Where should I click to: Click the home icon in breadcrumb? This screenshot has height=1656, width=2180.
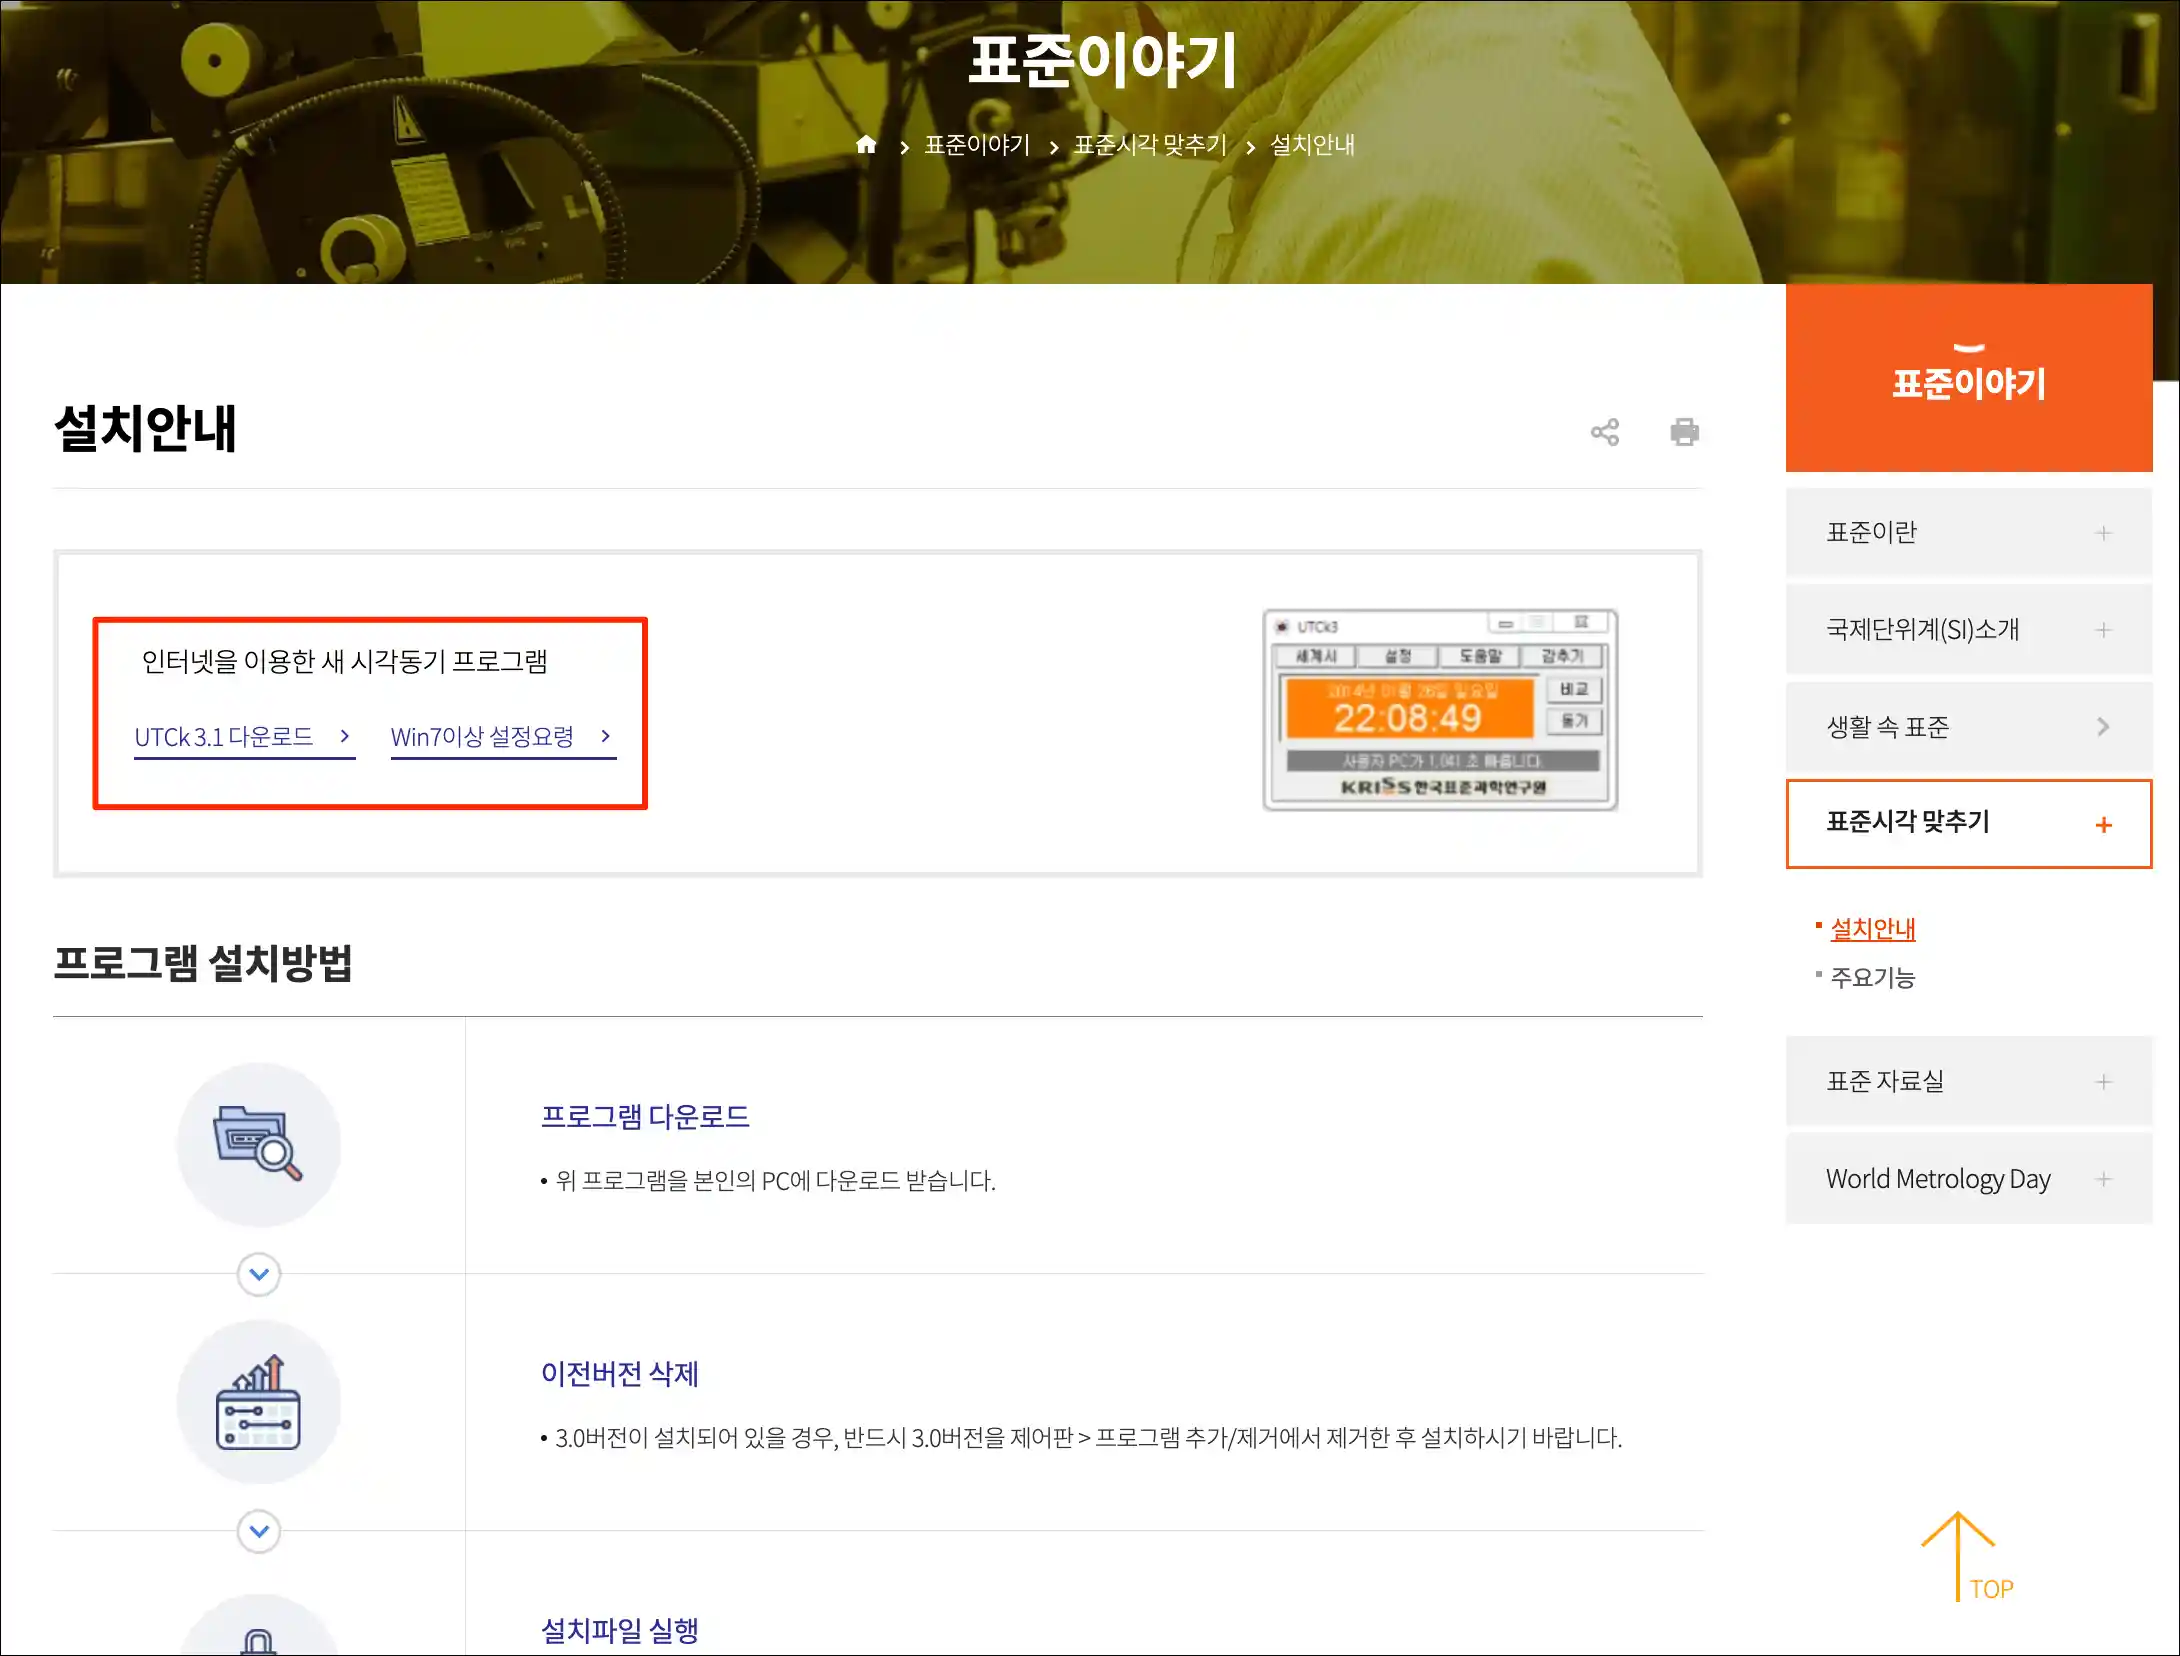point(866,145)
